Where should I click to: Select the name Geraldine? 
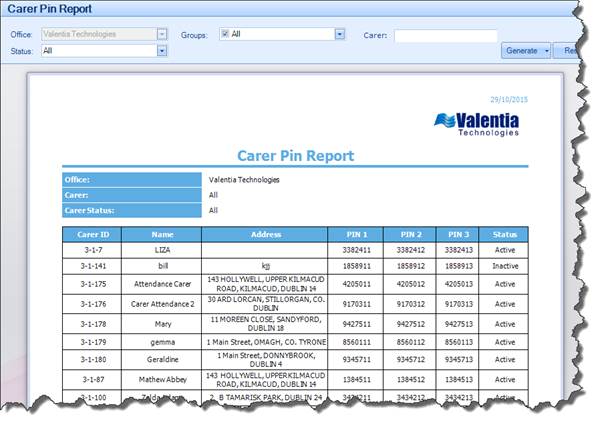[162, 360]
